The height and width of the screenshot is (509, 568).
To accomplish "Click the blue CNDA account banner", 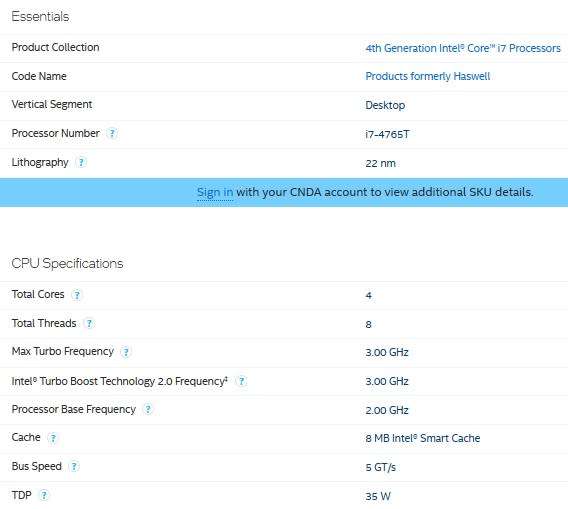I will pos(284,192).
